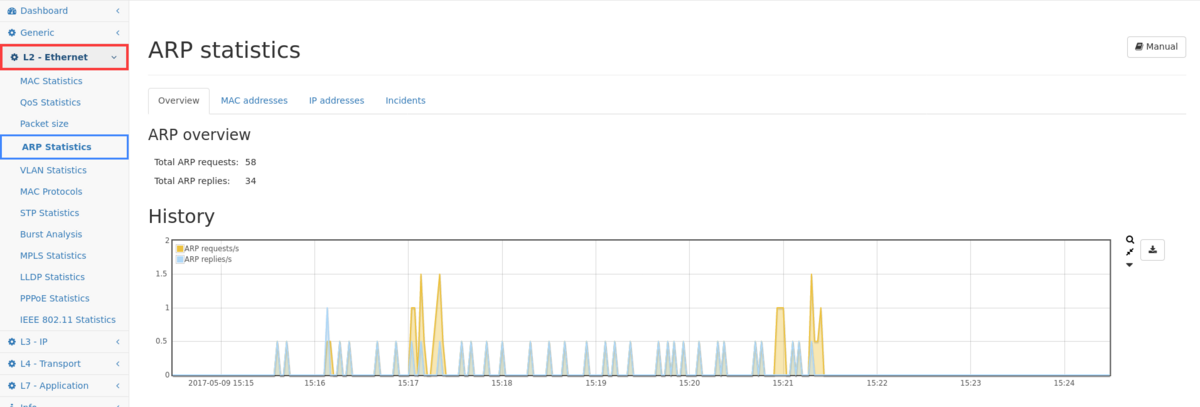Switch to the MAC addresses tab
Viewport: 1200px width, 407px height.
click(254, 101)
